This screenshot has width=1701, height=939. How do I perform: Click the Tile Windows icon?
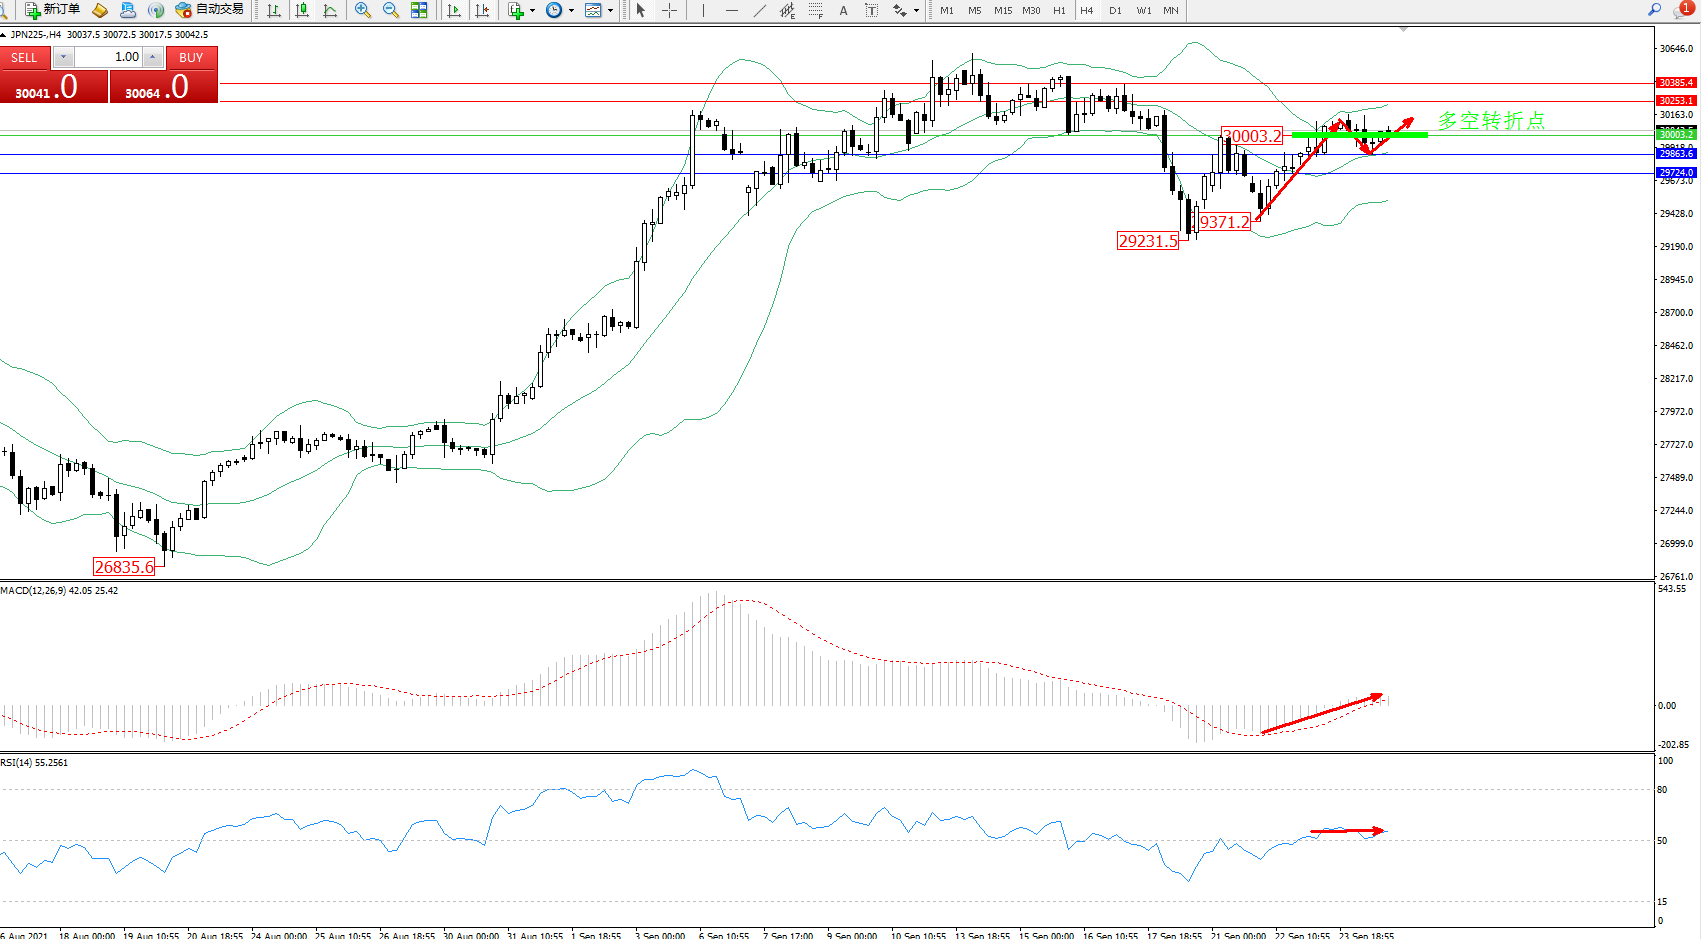419,10
